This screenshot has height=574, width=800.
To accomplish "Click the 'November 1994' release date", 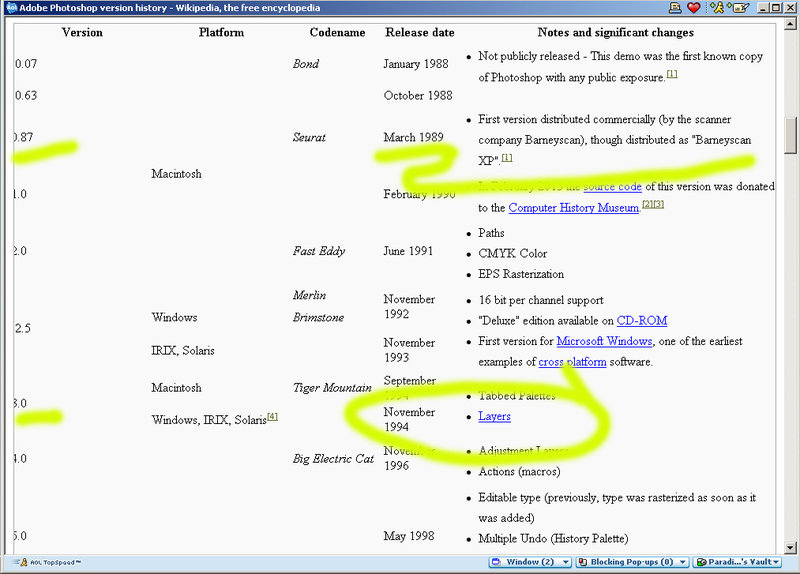I will point(409,419).
